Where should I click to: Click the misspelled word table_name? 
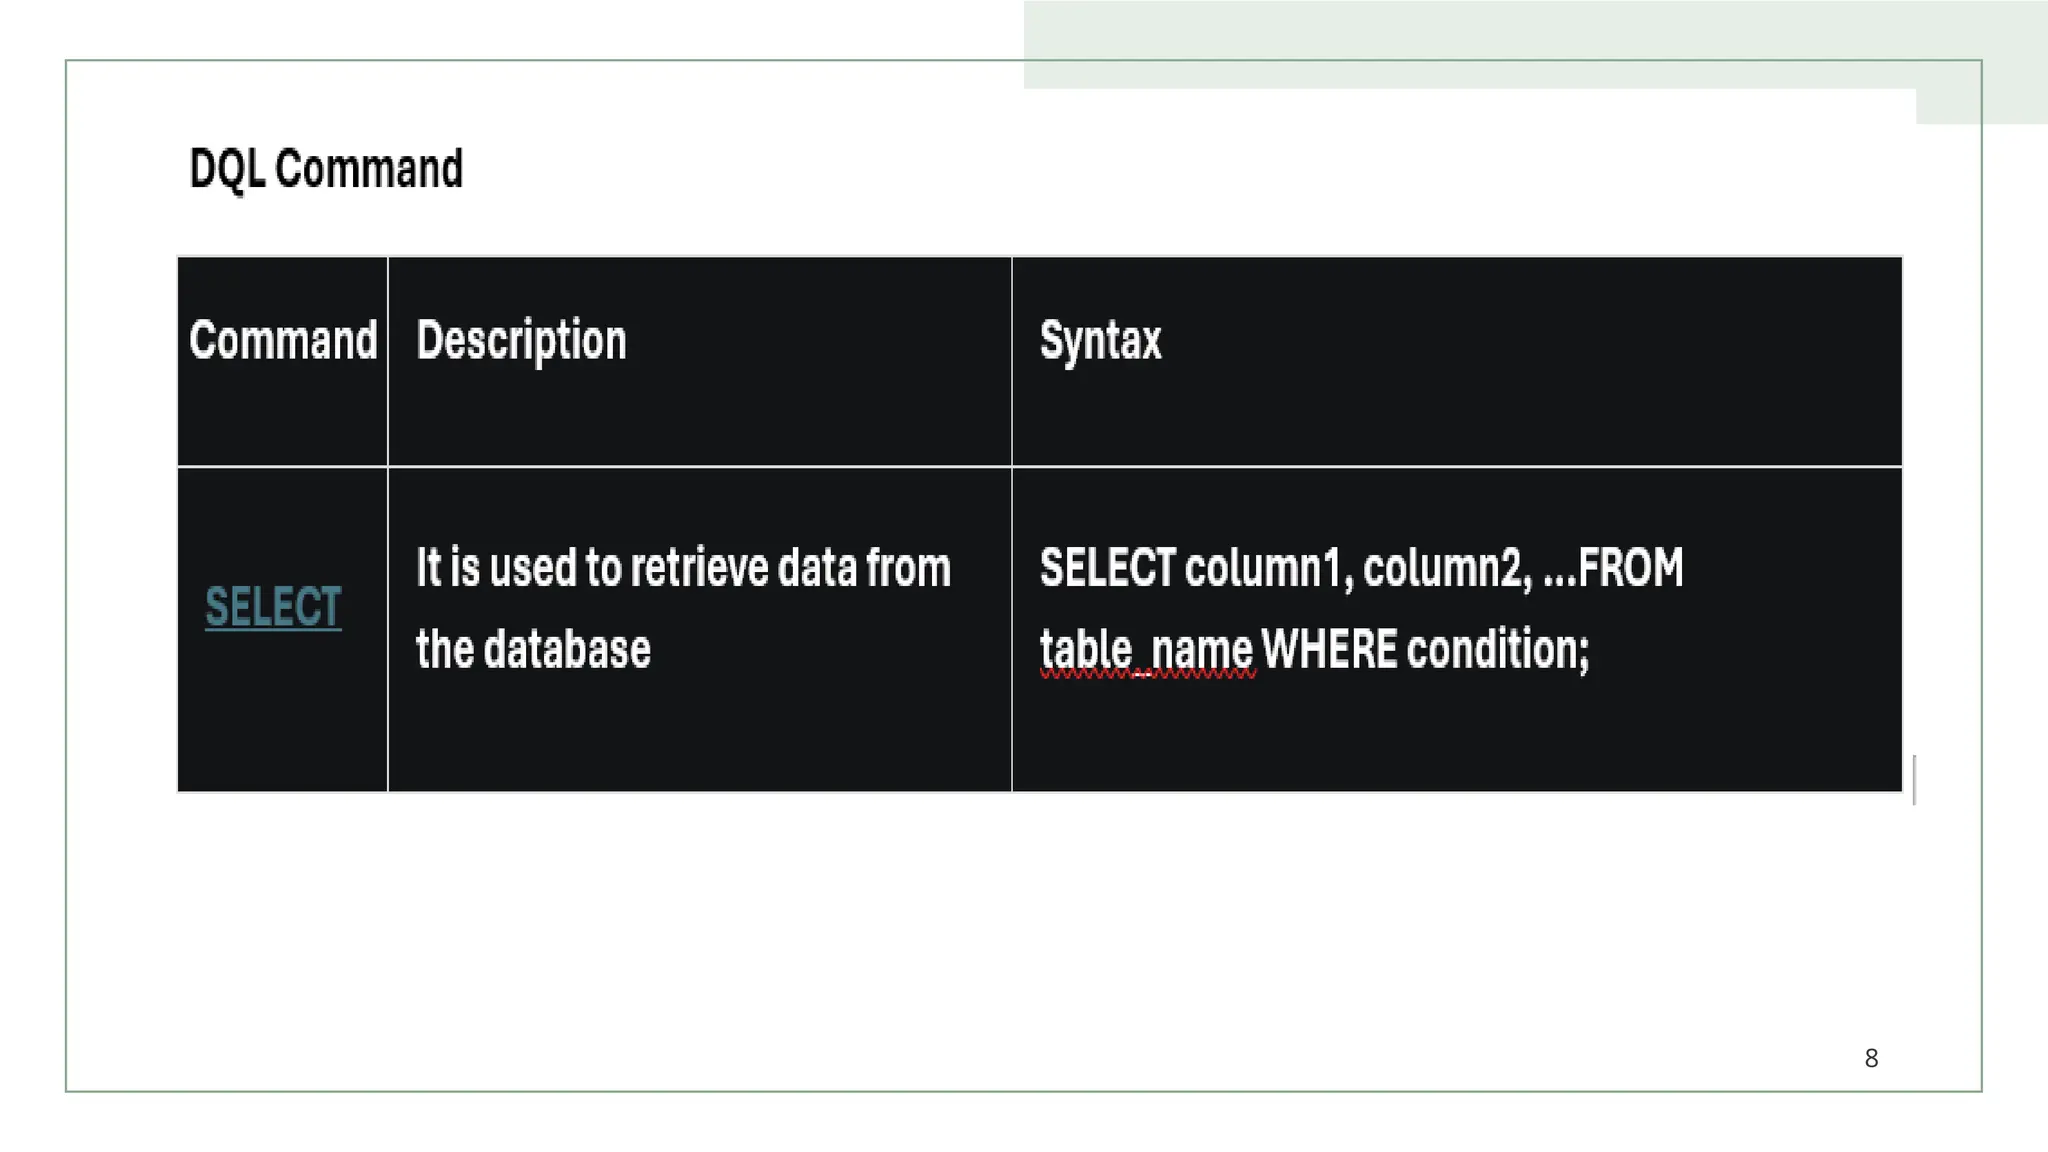pos(1146,650)
